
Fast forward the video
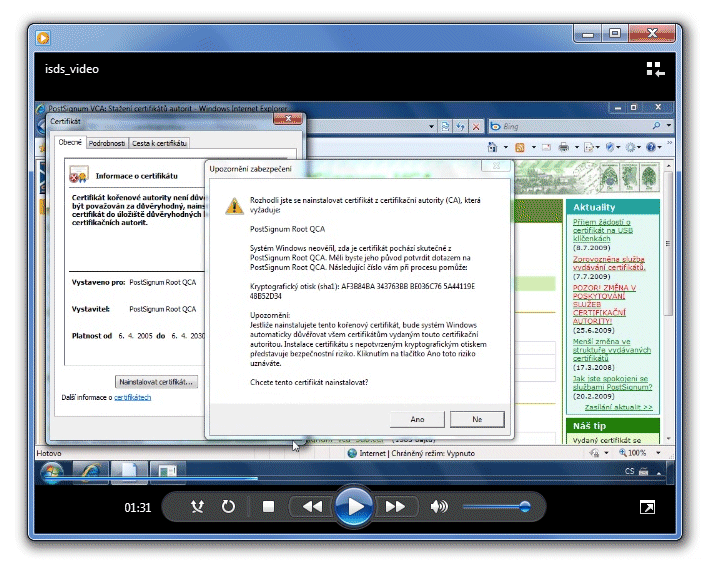tap(395, 507)
